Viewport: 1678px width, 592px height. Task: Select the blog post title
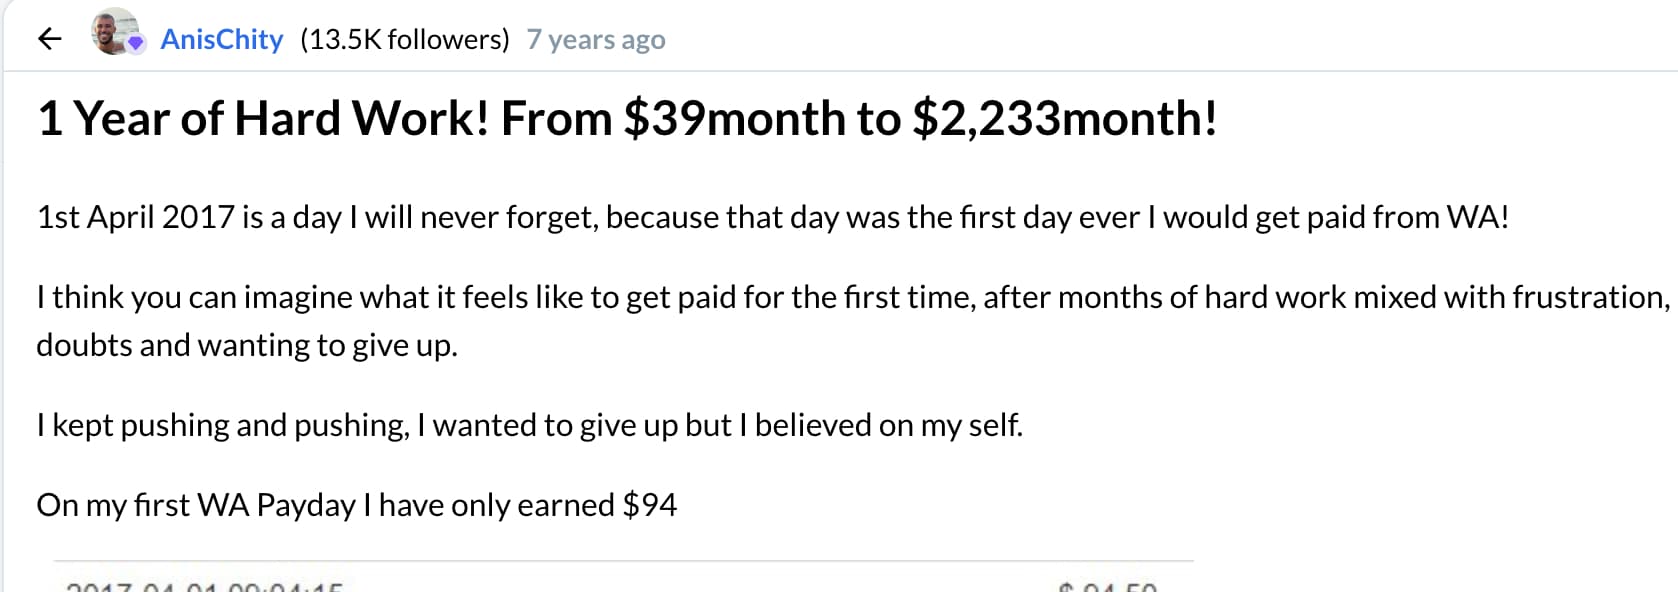(x=626, y=117)
